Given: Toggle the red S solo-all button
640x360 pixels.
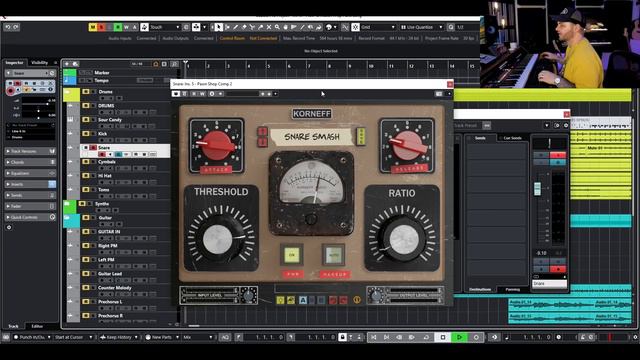Looking at the screenshot, I should click(x=101, y=27).
